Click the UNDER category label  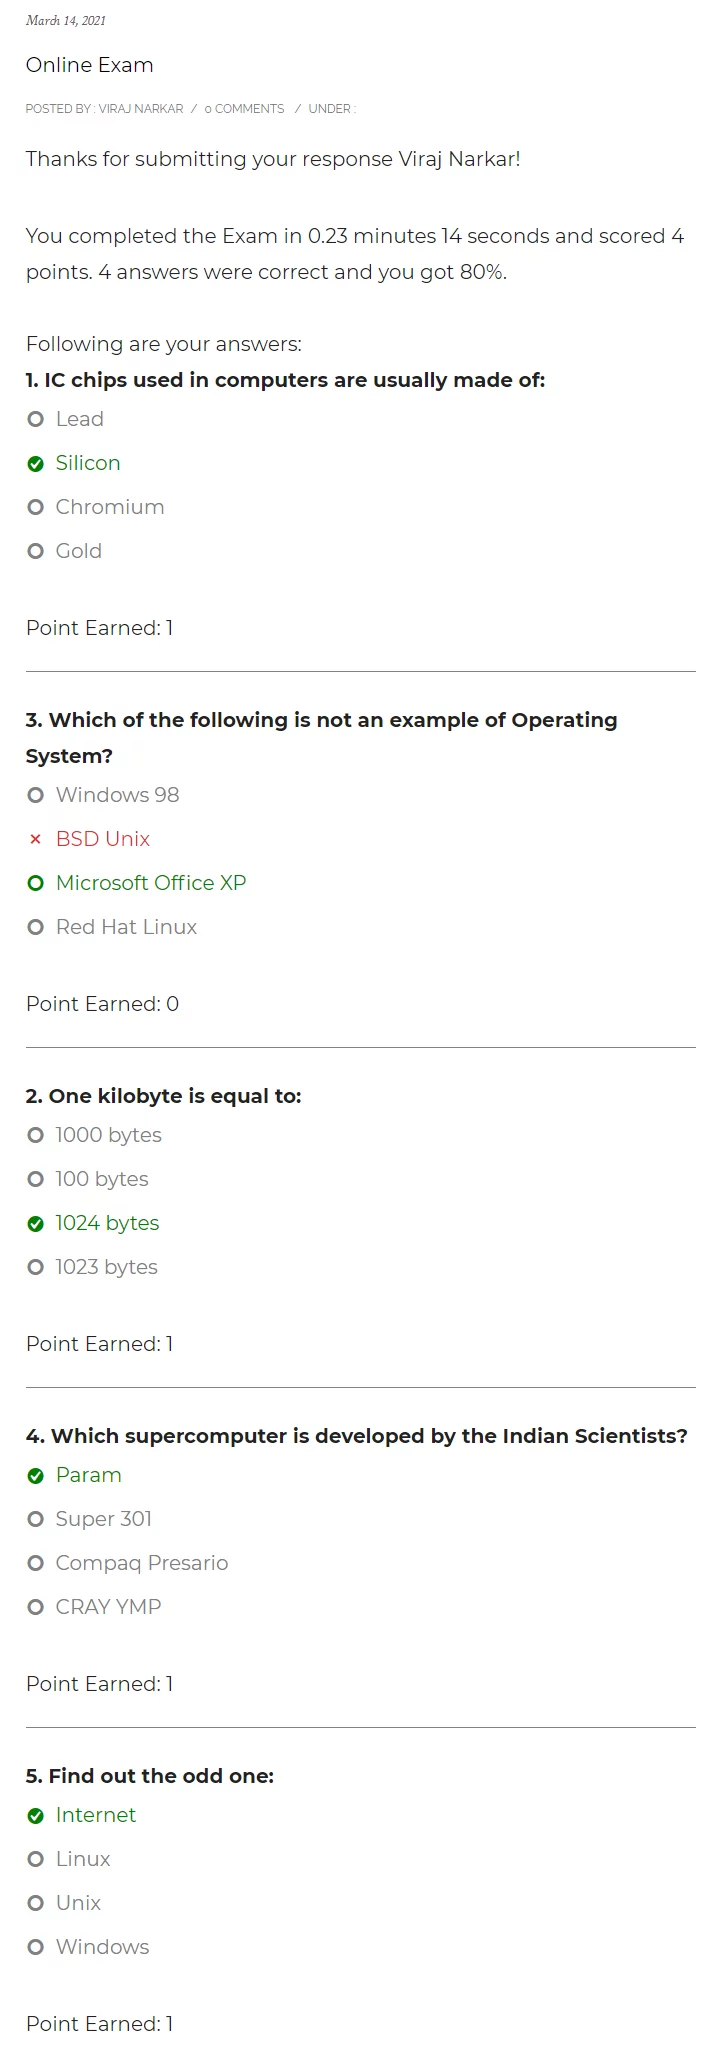click(x=329, y=109)
